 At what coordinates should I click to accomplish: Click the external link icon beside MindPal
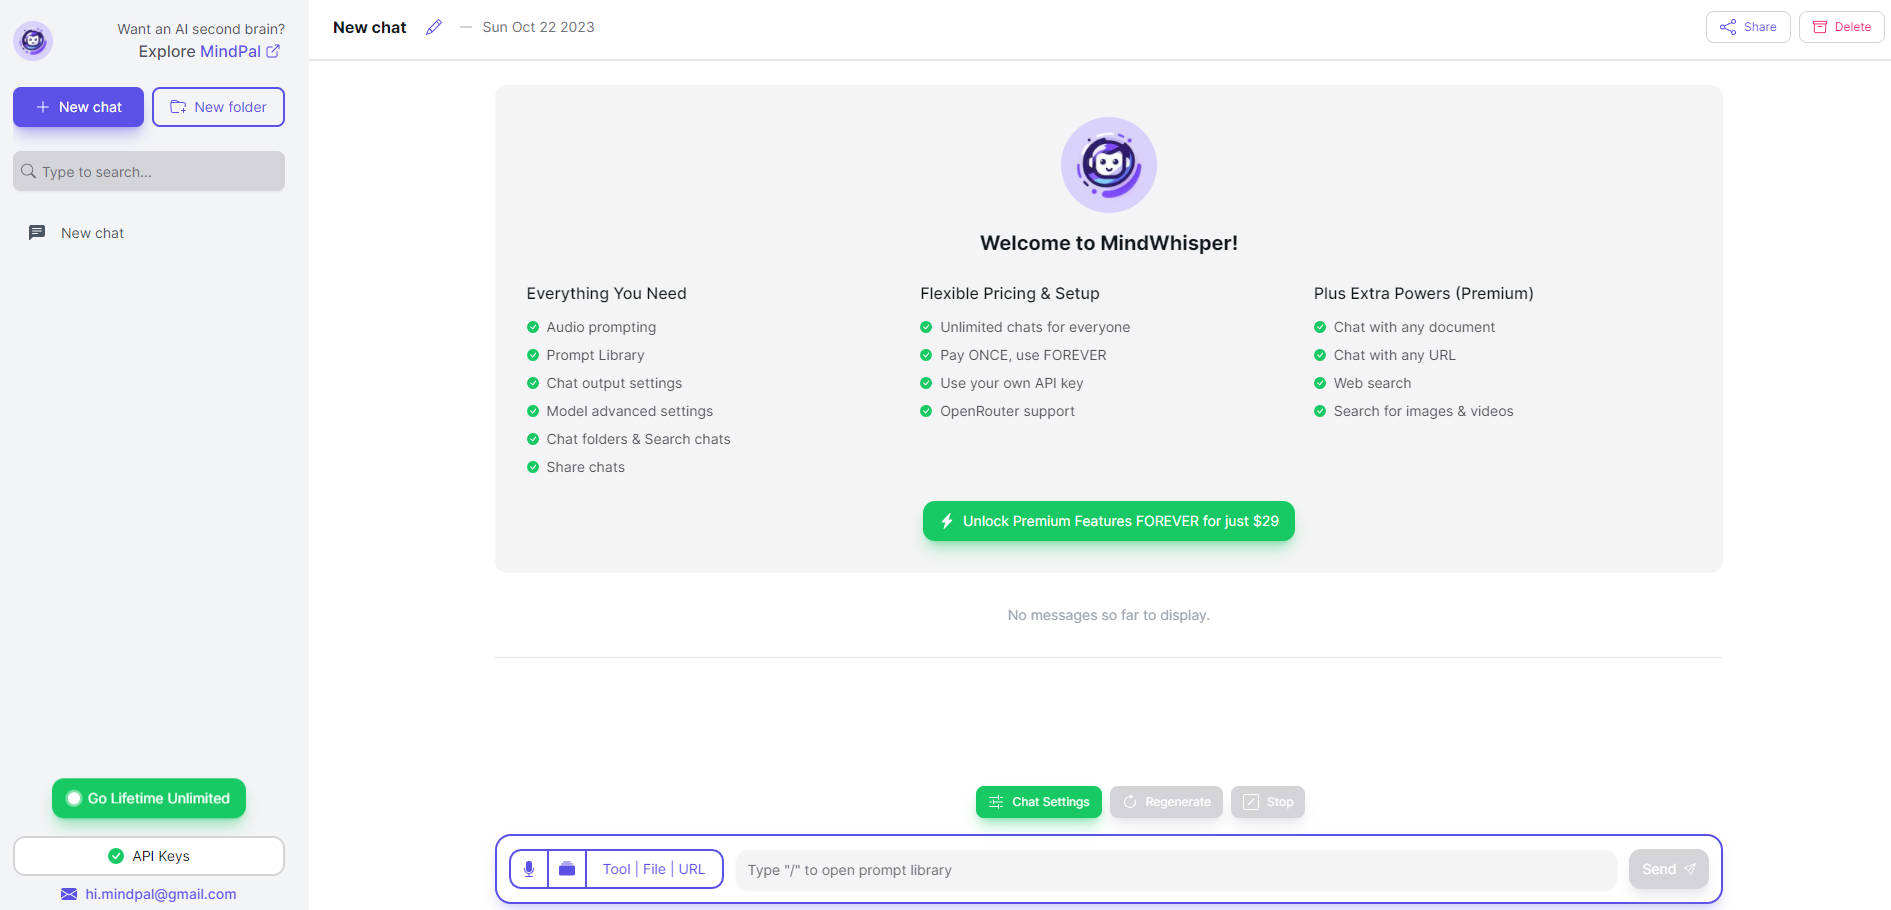click(273, 51)
